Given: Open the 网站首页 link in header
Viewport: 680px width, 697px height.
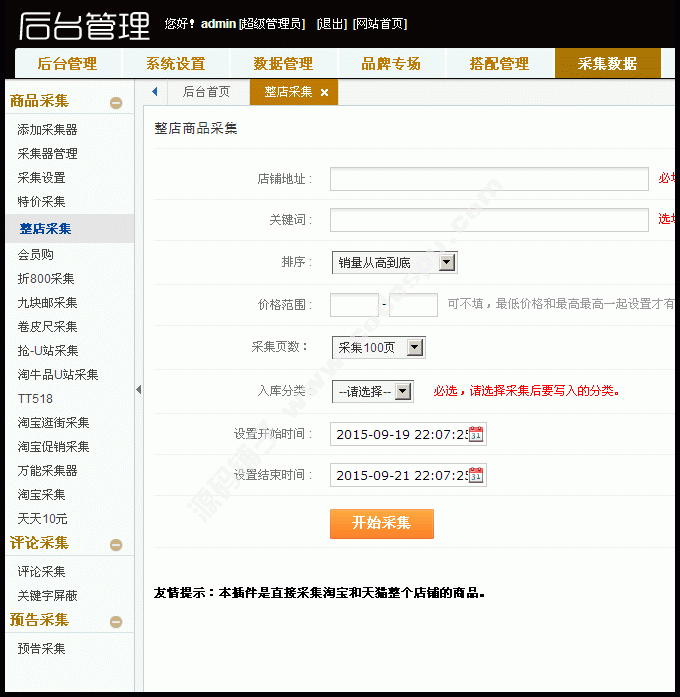Looking at the screenshot, I should click(380, 24).
